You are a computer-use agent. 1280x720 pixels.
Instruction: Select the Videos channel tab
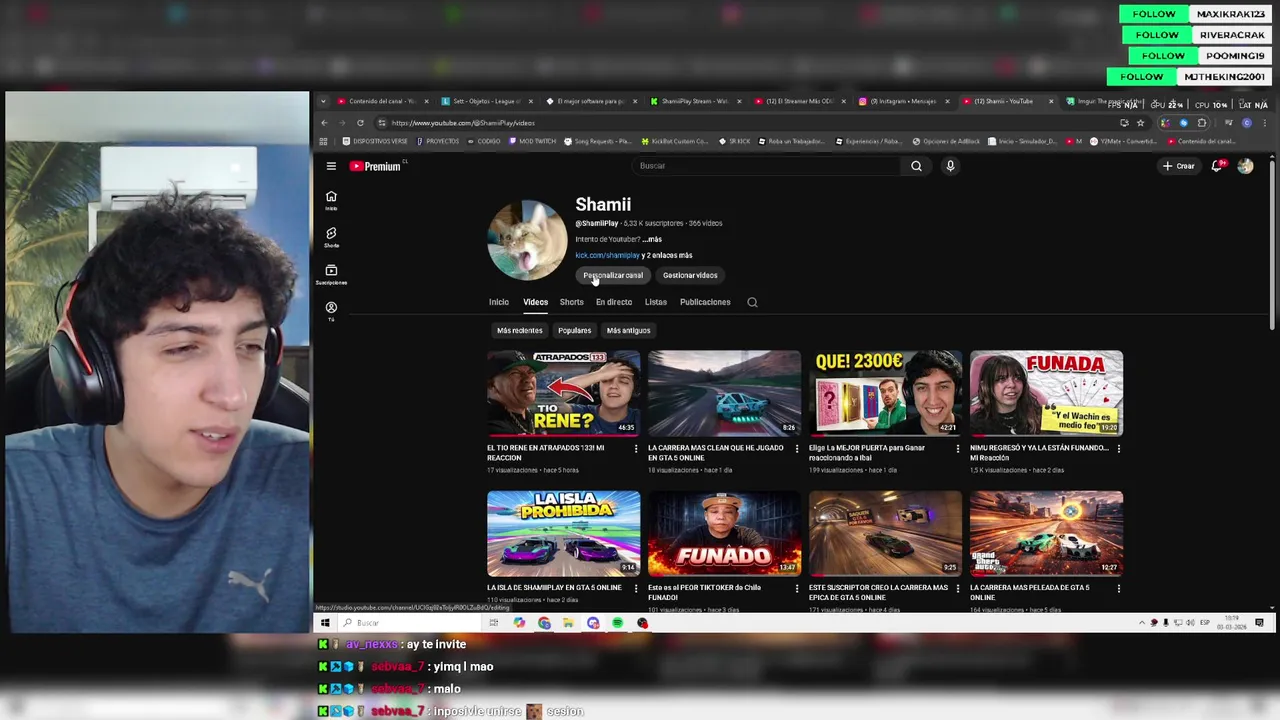point(535,302)
